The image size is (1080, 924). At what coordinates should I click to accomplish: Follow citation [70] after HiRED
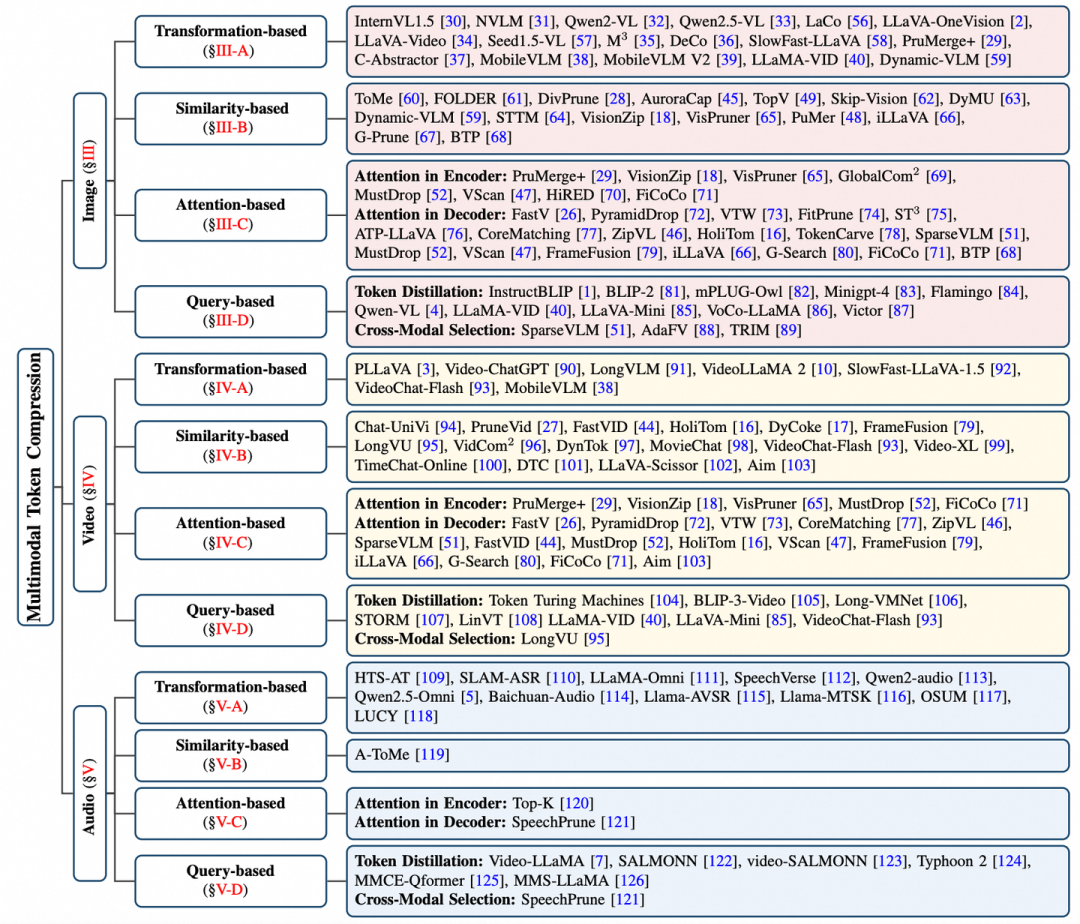(x=613, y=196)
